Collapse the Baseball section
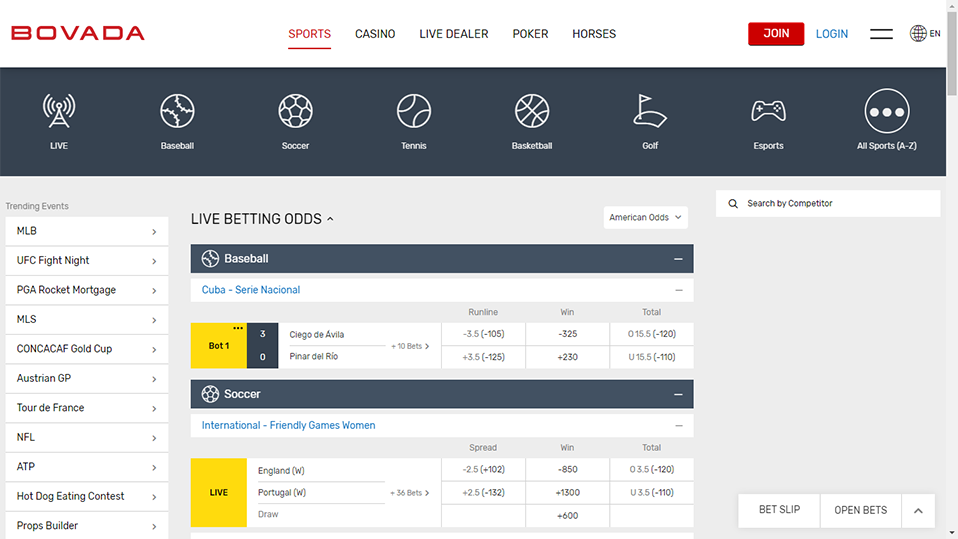Screen dimensions: 958x539 678,259
